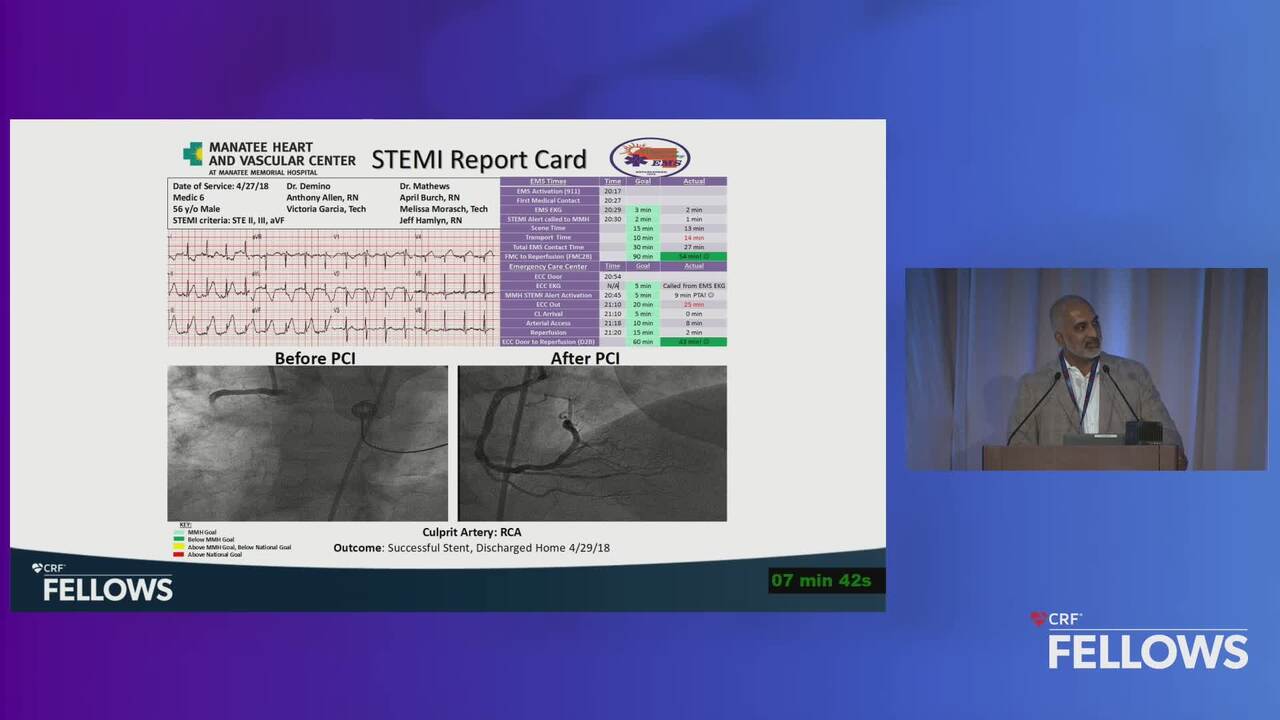The height and width of the screenshot is (720, 1280).
Task: Click the "STEMI Report Card" title
Action: [479, 159]
